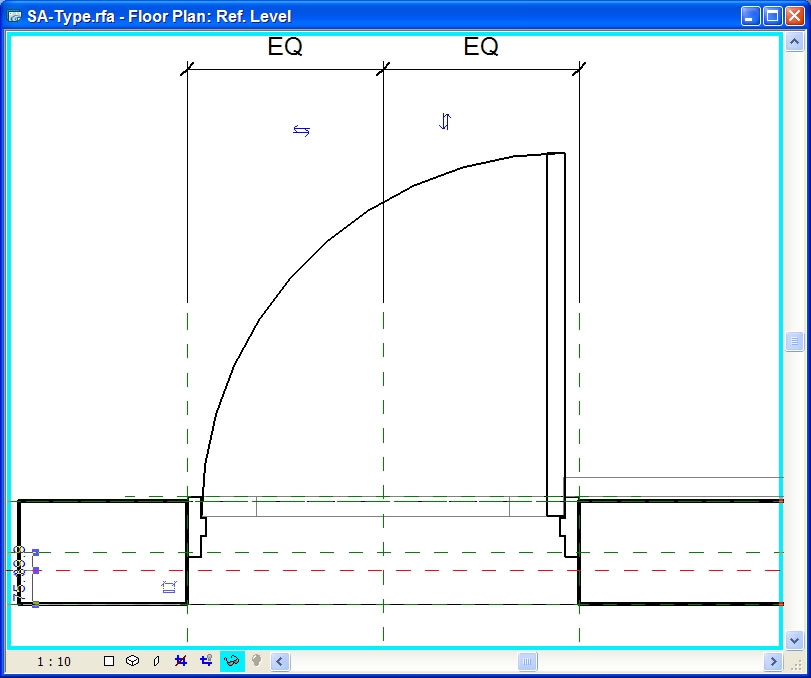This screenshot has height=678, width=811.
Task: Open the 1 : 10 view scale control
Action: click(x=53, y=661)
